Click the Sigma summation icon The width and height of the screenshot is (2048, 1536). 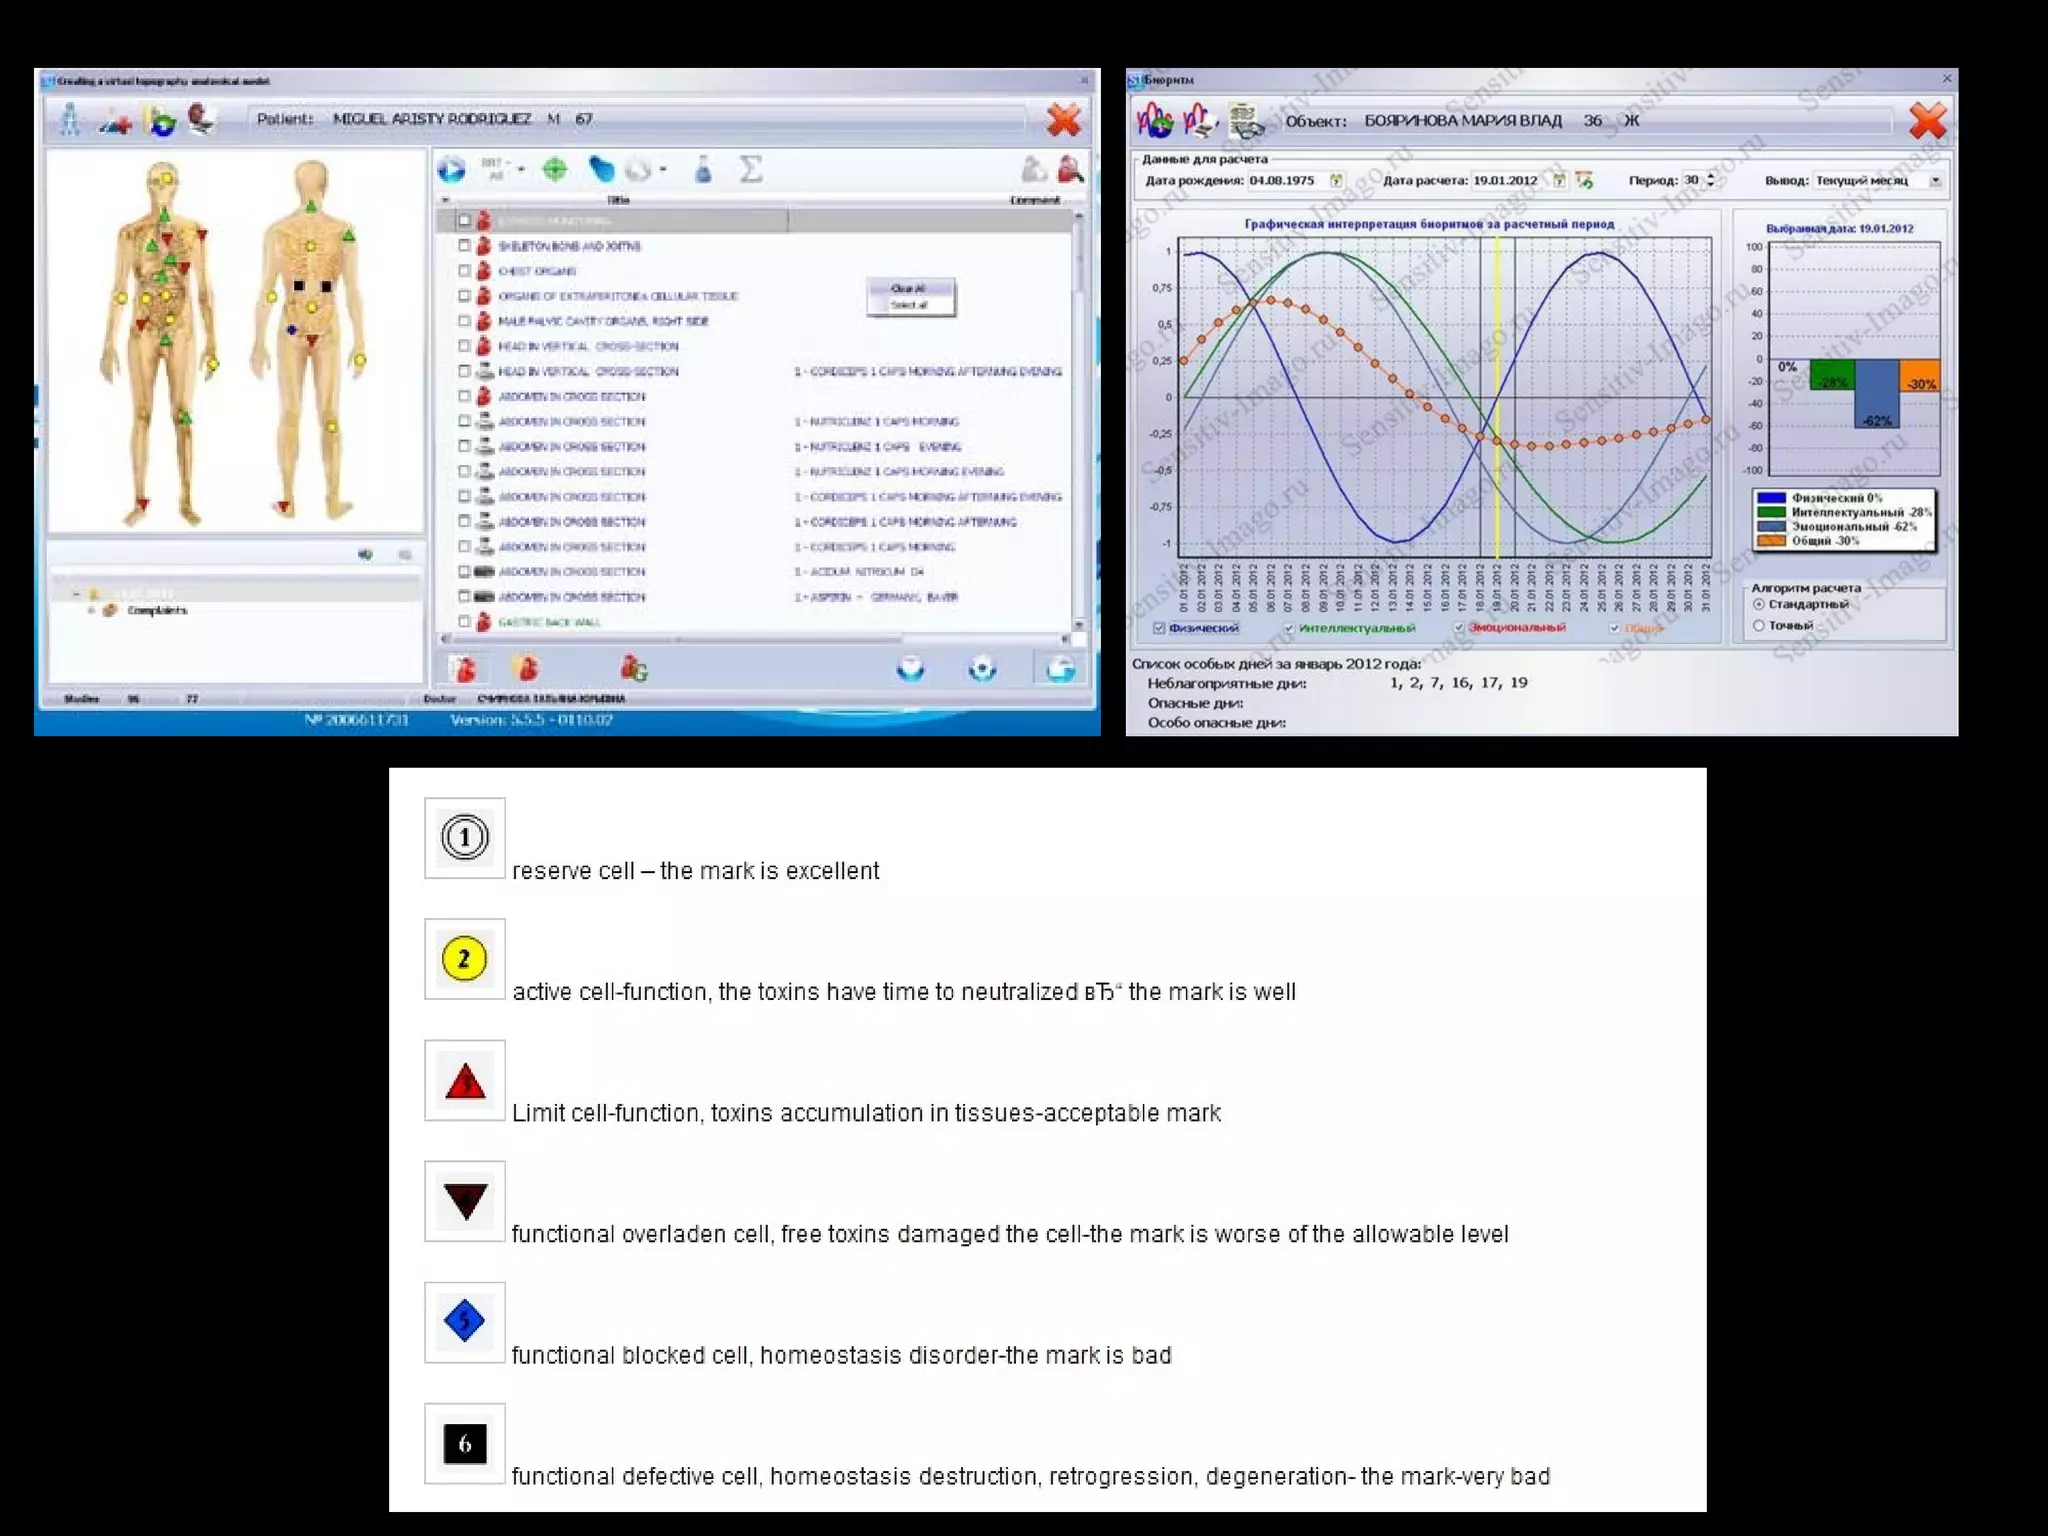(751, 169)
